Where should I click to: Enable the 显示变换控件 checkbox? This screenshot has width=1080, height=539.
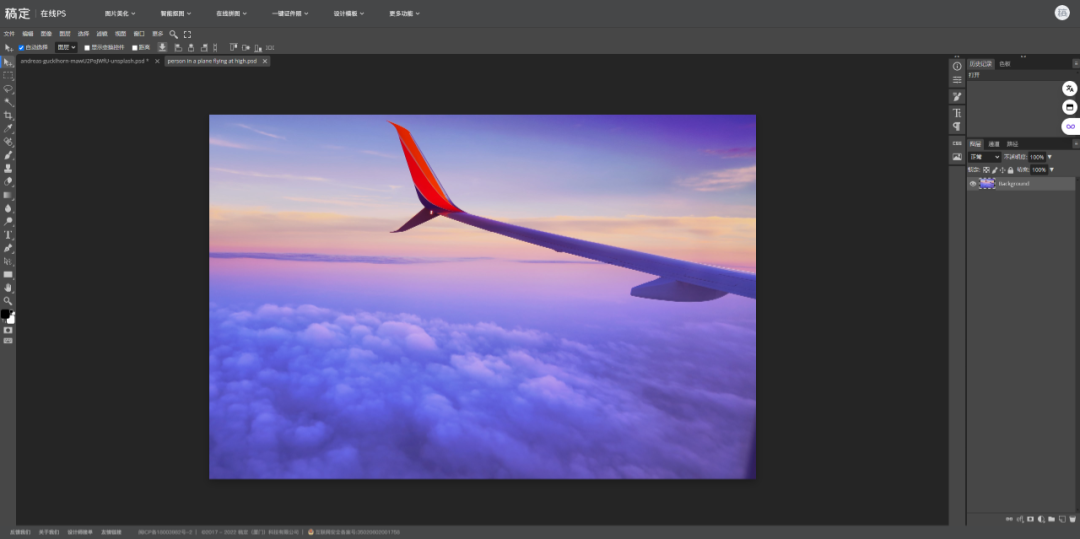coord(87,47)
